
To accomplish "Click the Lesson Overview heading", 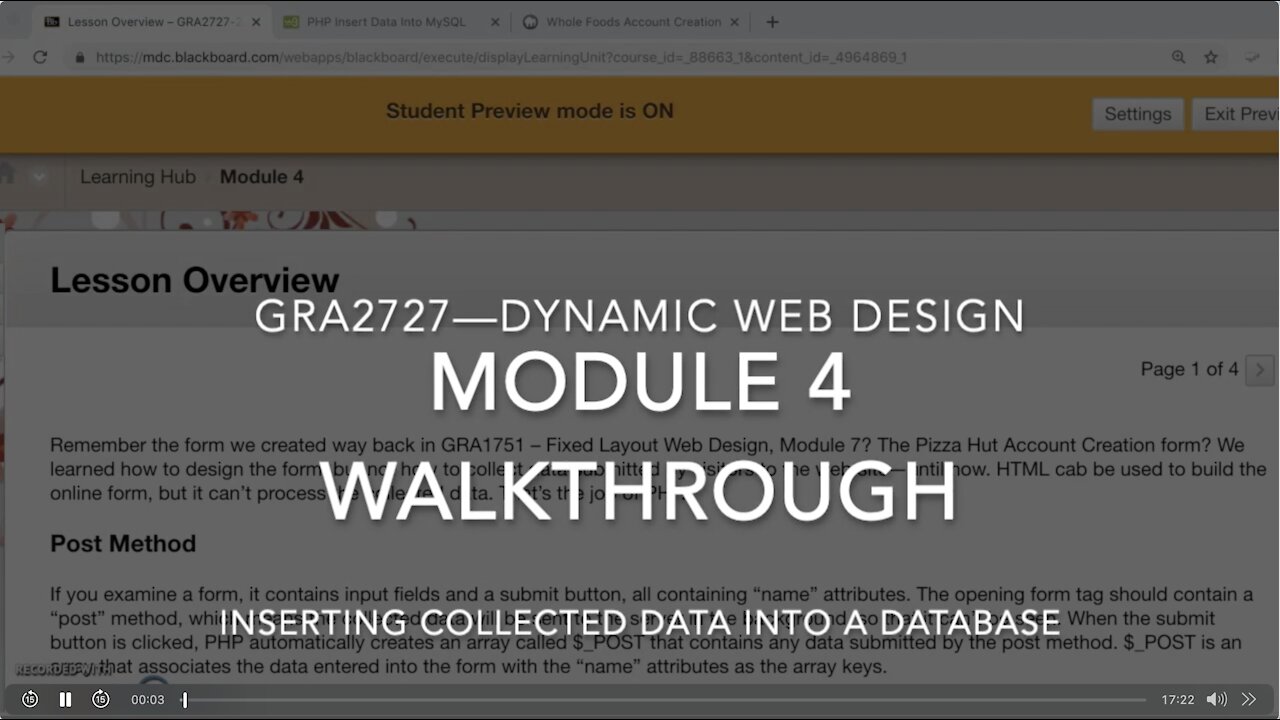I will (195, 280).
